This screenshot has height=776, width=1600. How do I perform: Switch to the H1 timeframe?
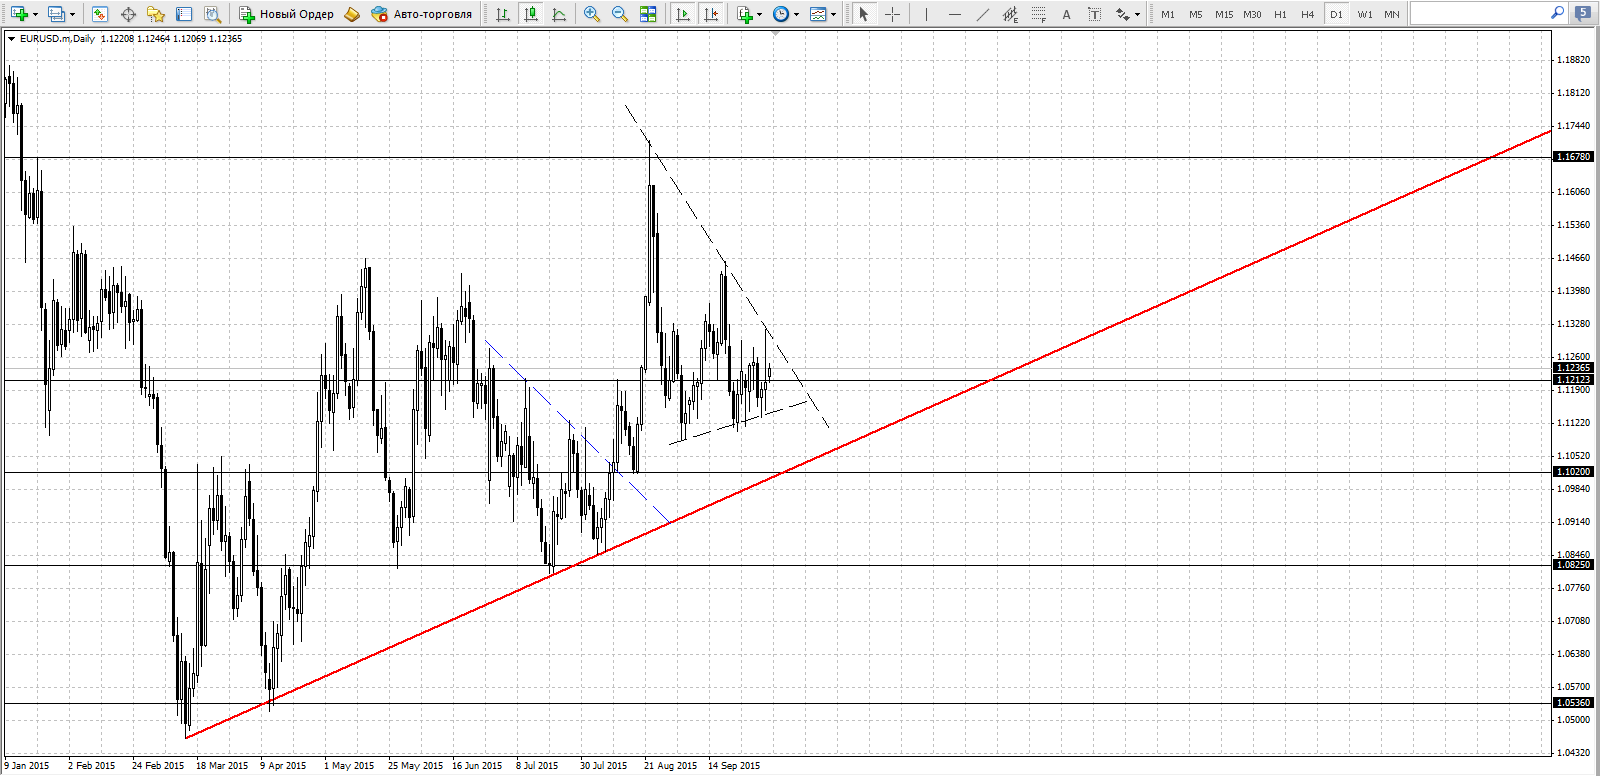click(x=1280, y=14)
